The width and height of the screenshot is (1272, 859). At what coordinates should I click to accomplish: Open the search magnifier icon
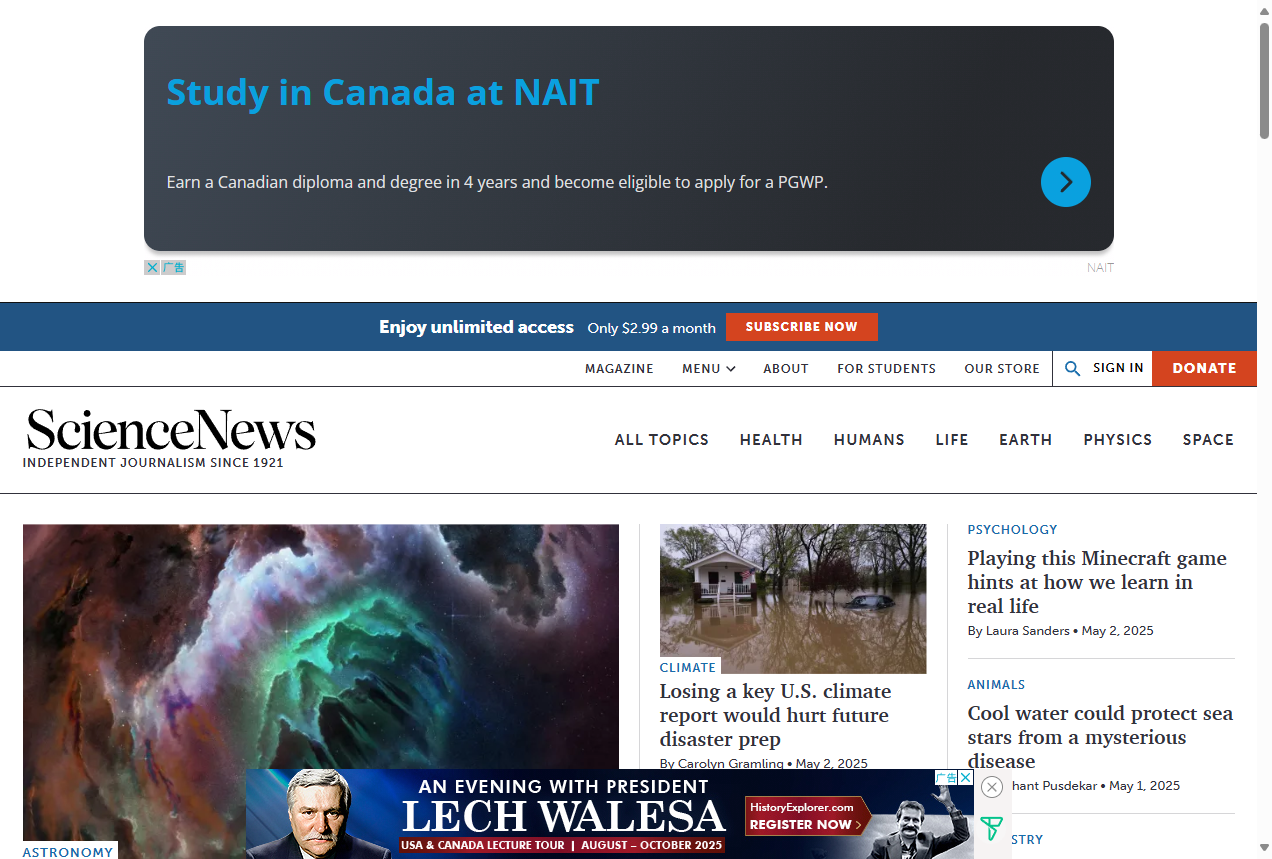pos(1072,368)
